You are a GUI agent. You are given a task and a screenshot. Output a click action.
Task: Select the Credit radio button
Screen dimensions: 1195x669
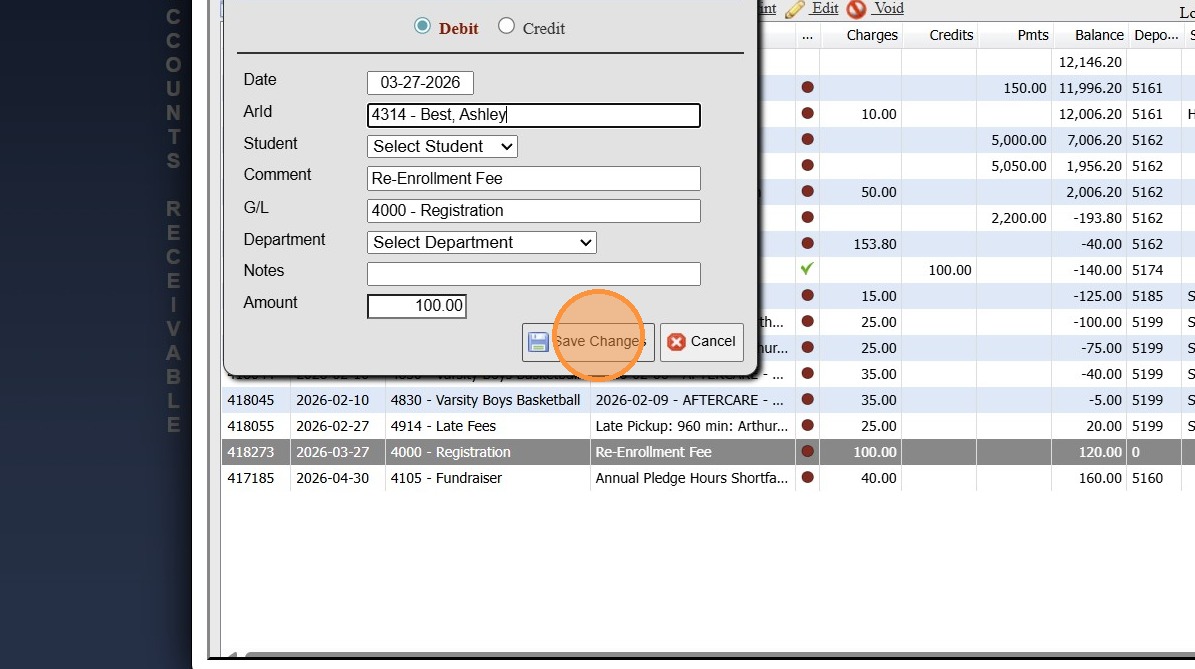click(x=506, y=26)
